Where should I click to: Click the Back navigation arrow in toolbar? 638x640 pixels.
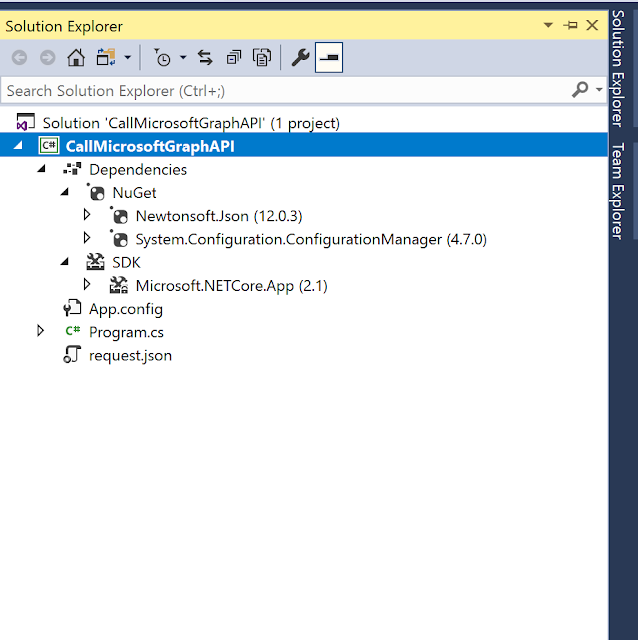tap(19, 58)
